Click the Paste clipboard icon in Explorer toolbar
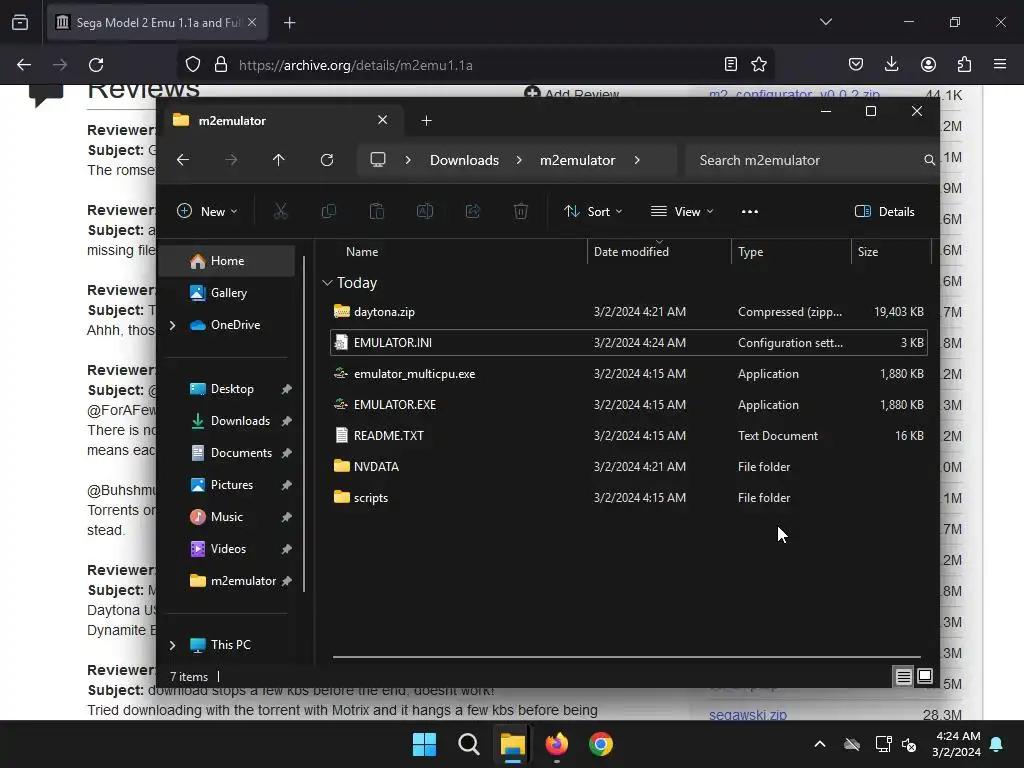The height and width of the screenshot is (768, 1024). coord(377,211)
